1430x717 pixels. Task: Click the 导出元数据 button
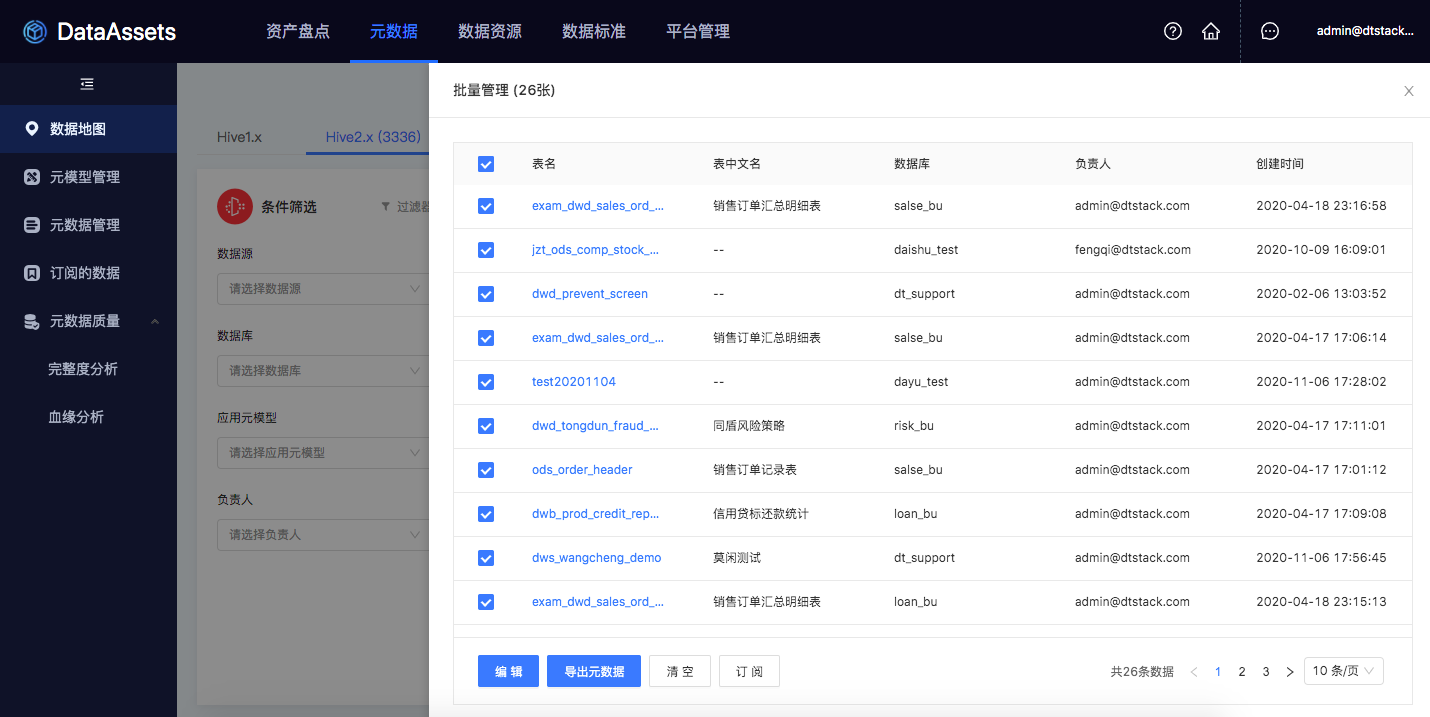(x=594, y=671)
